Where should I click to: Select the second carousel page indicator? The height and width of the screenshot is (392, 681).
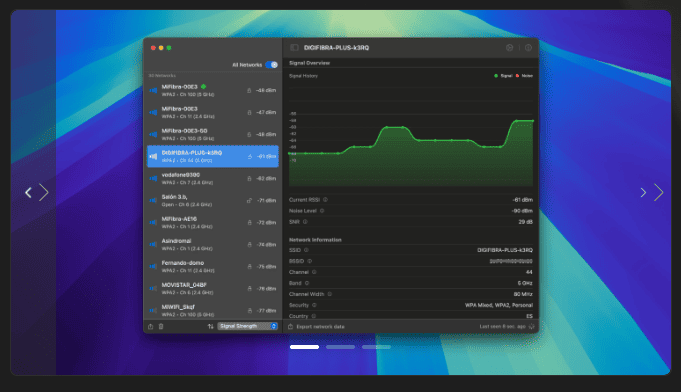coord(340,347)
